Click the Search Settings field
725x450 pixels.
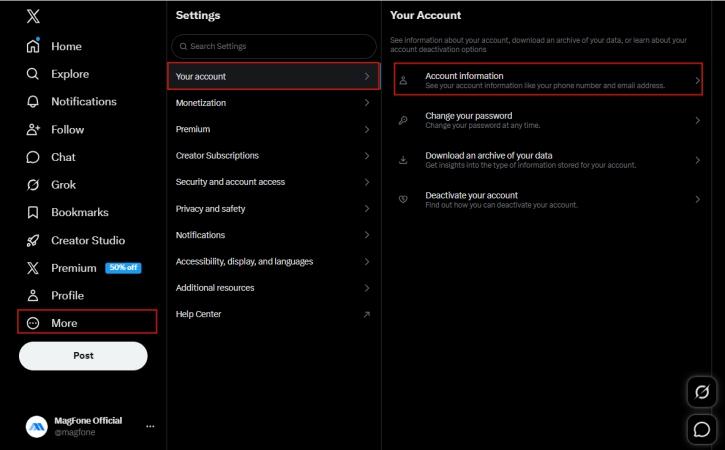[x=273, y=46]
